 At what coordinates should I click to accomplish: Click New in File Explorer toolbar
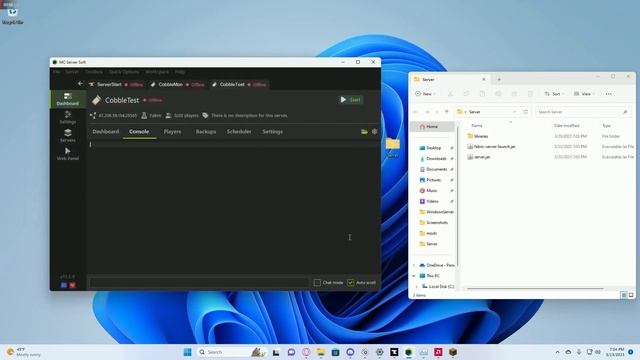point(425,94)
